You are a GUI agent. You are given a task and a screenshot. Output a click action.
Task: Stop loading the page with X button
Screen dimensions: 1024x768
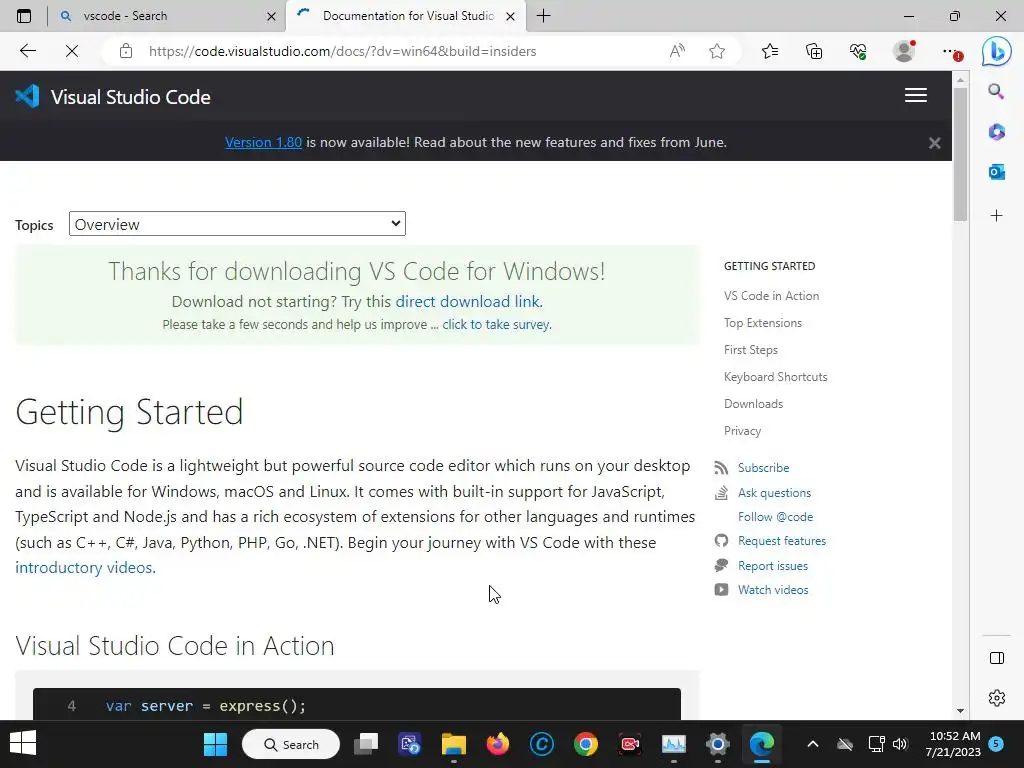click(x=72, y=51)
